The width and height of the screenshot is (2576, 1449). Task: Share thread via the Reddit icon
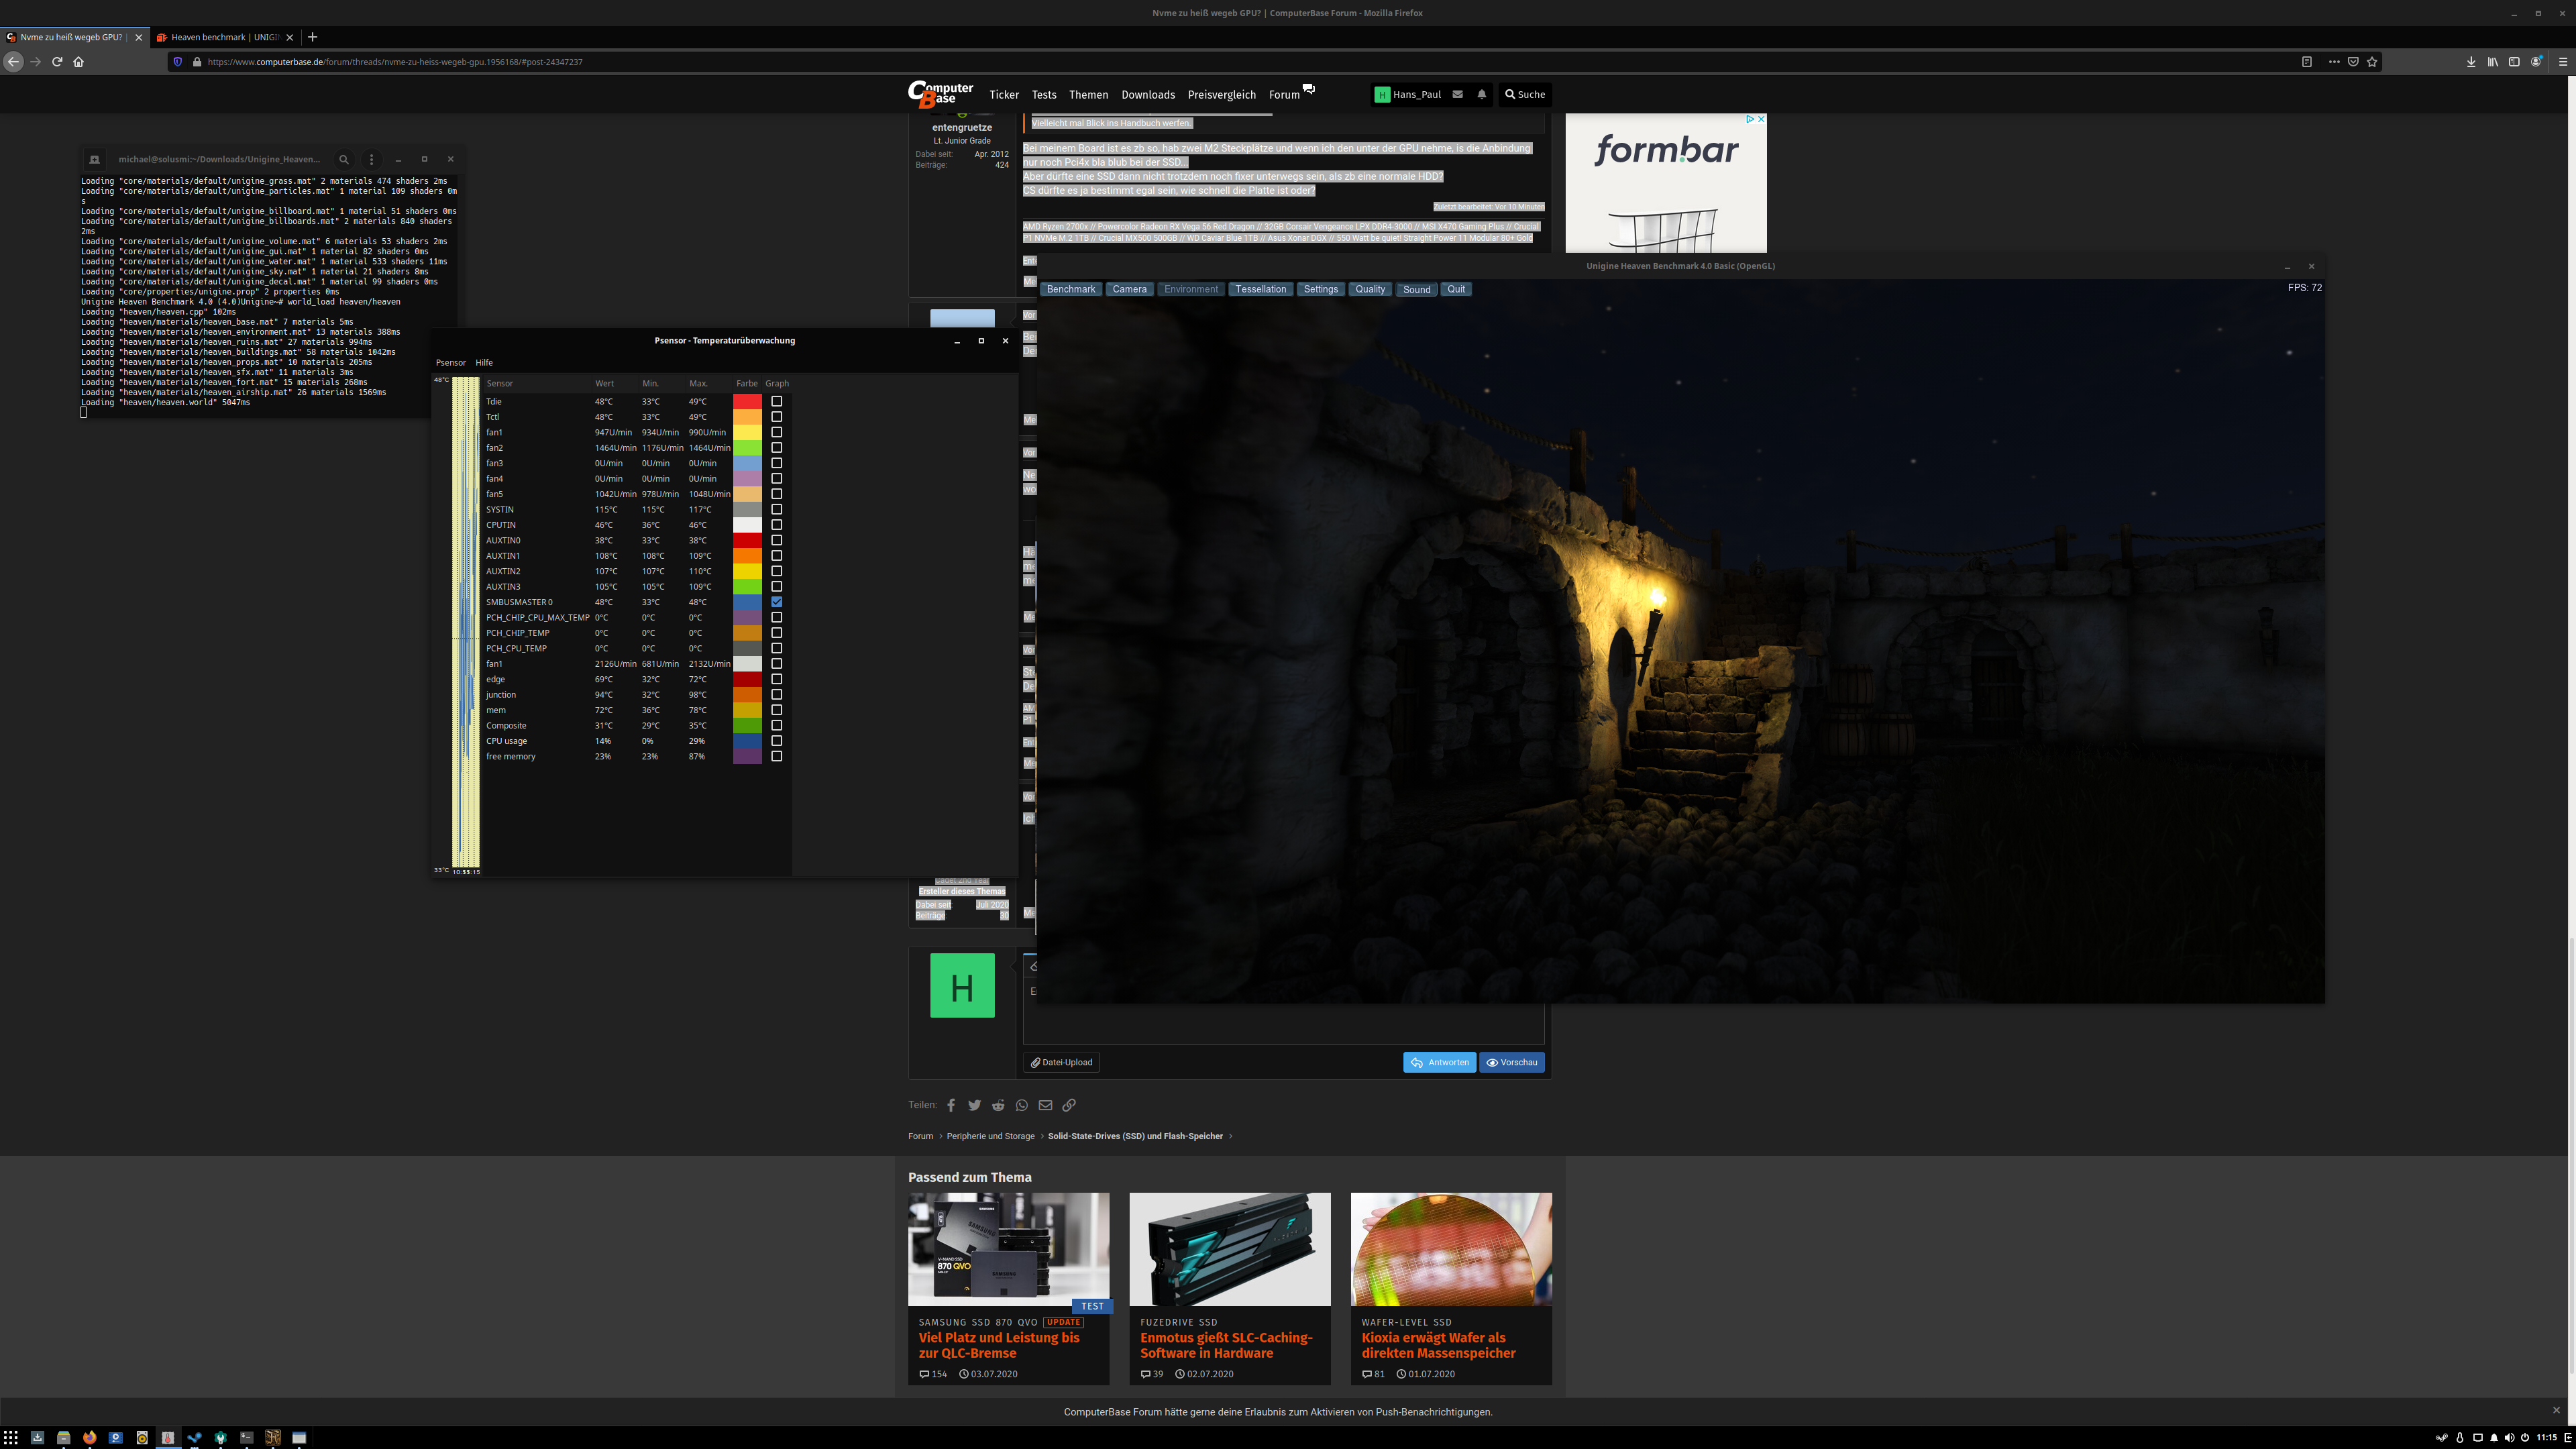[997, 1105]
